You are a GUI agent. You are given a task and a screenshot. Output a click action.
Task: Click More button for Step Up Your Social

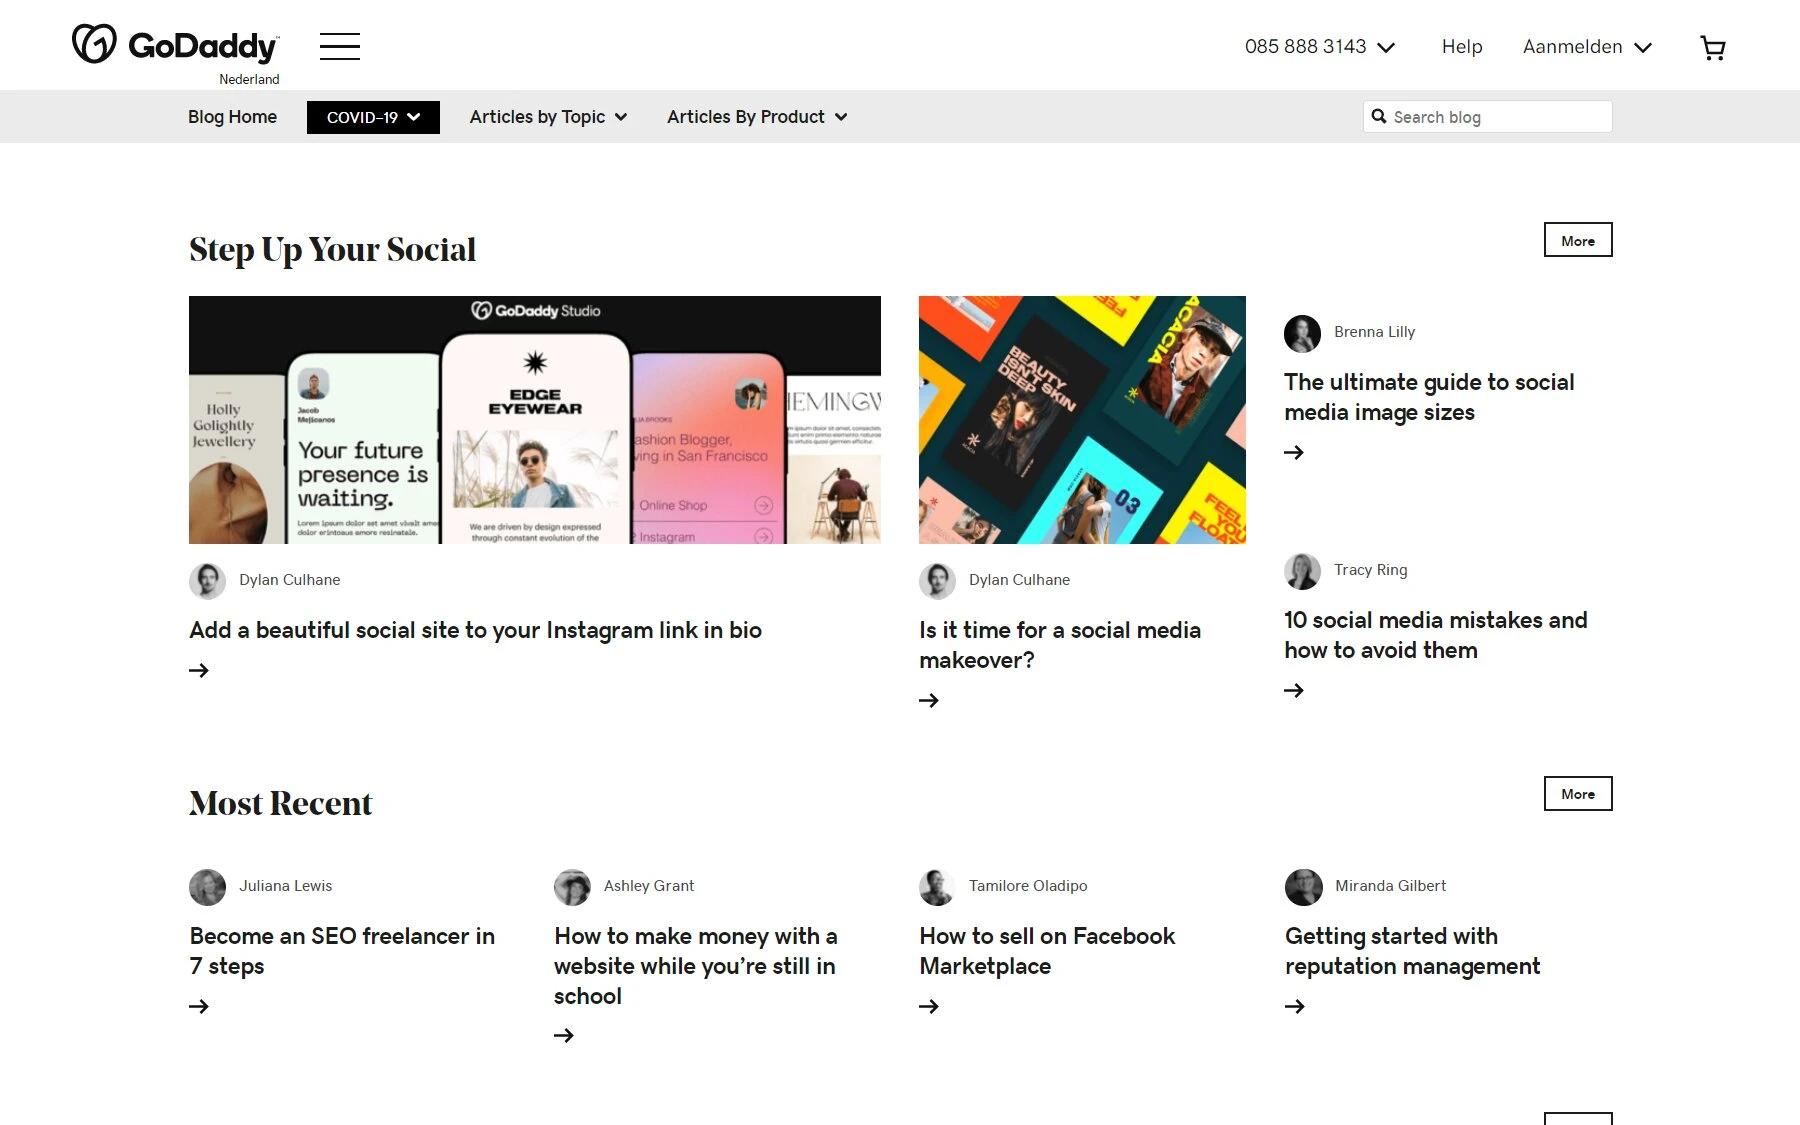tap(1577, 240)
